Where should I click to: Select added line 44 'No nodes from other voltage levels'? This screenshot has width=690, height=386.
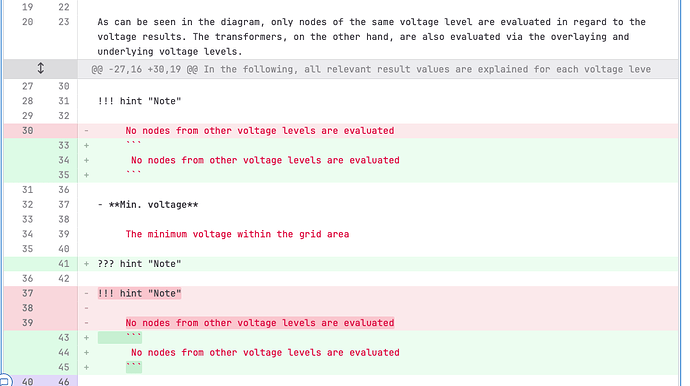click(265, 353)
